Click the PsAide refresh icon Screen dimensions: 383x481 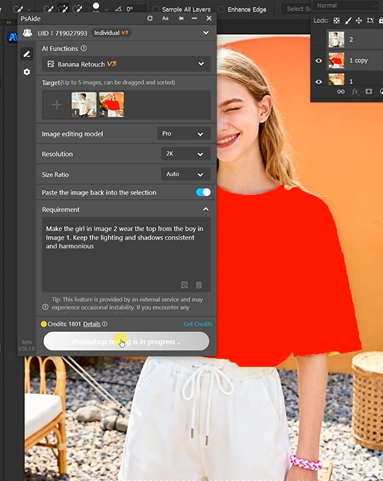[150, 18]
